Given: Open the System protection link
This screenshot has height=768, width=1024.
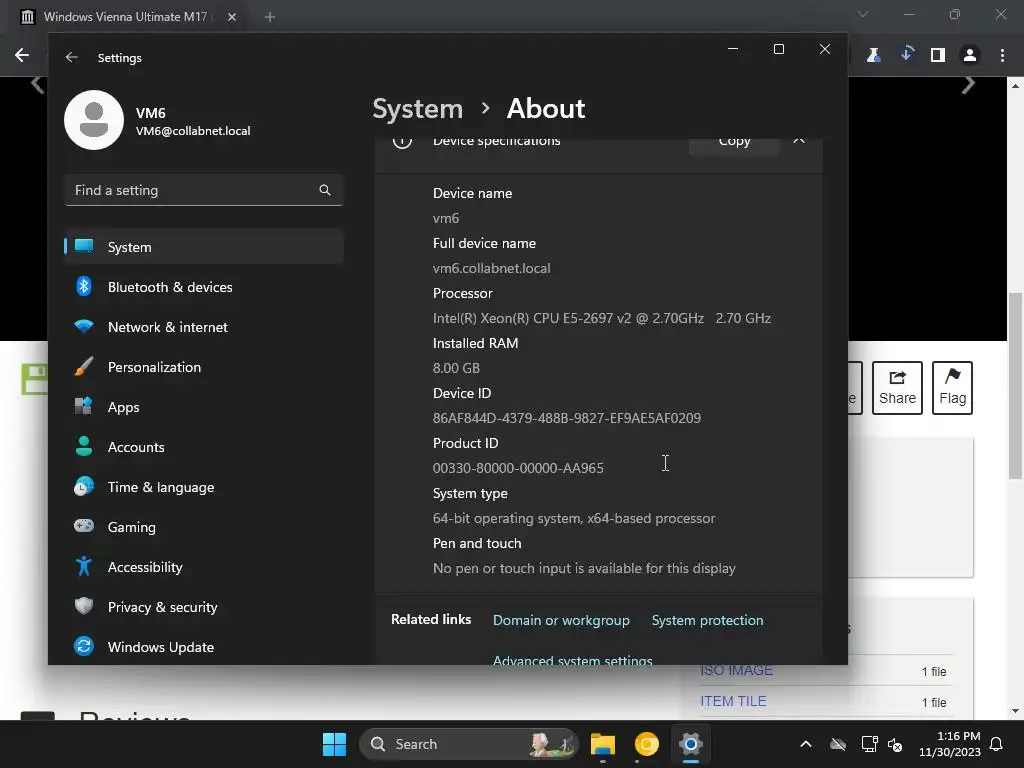Looking at the screenshot, I should [x=707, y=620].
